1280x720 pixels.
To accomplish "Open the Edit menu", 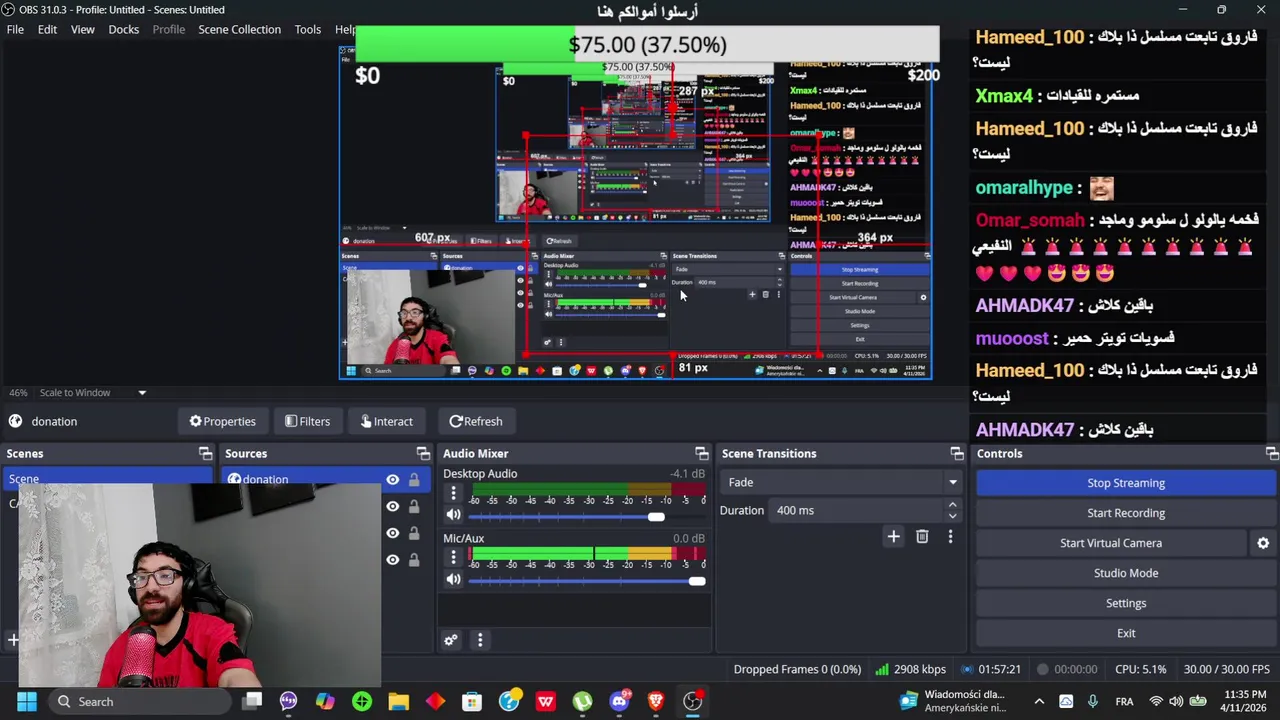I will click(x=47, y=29).
